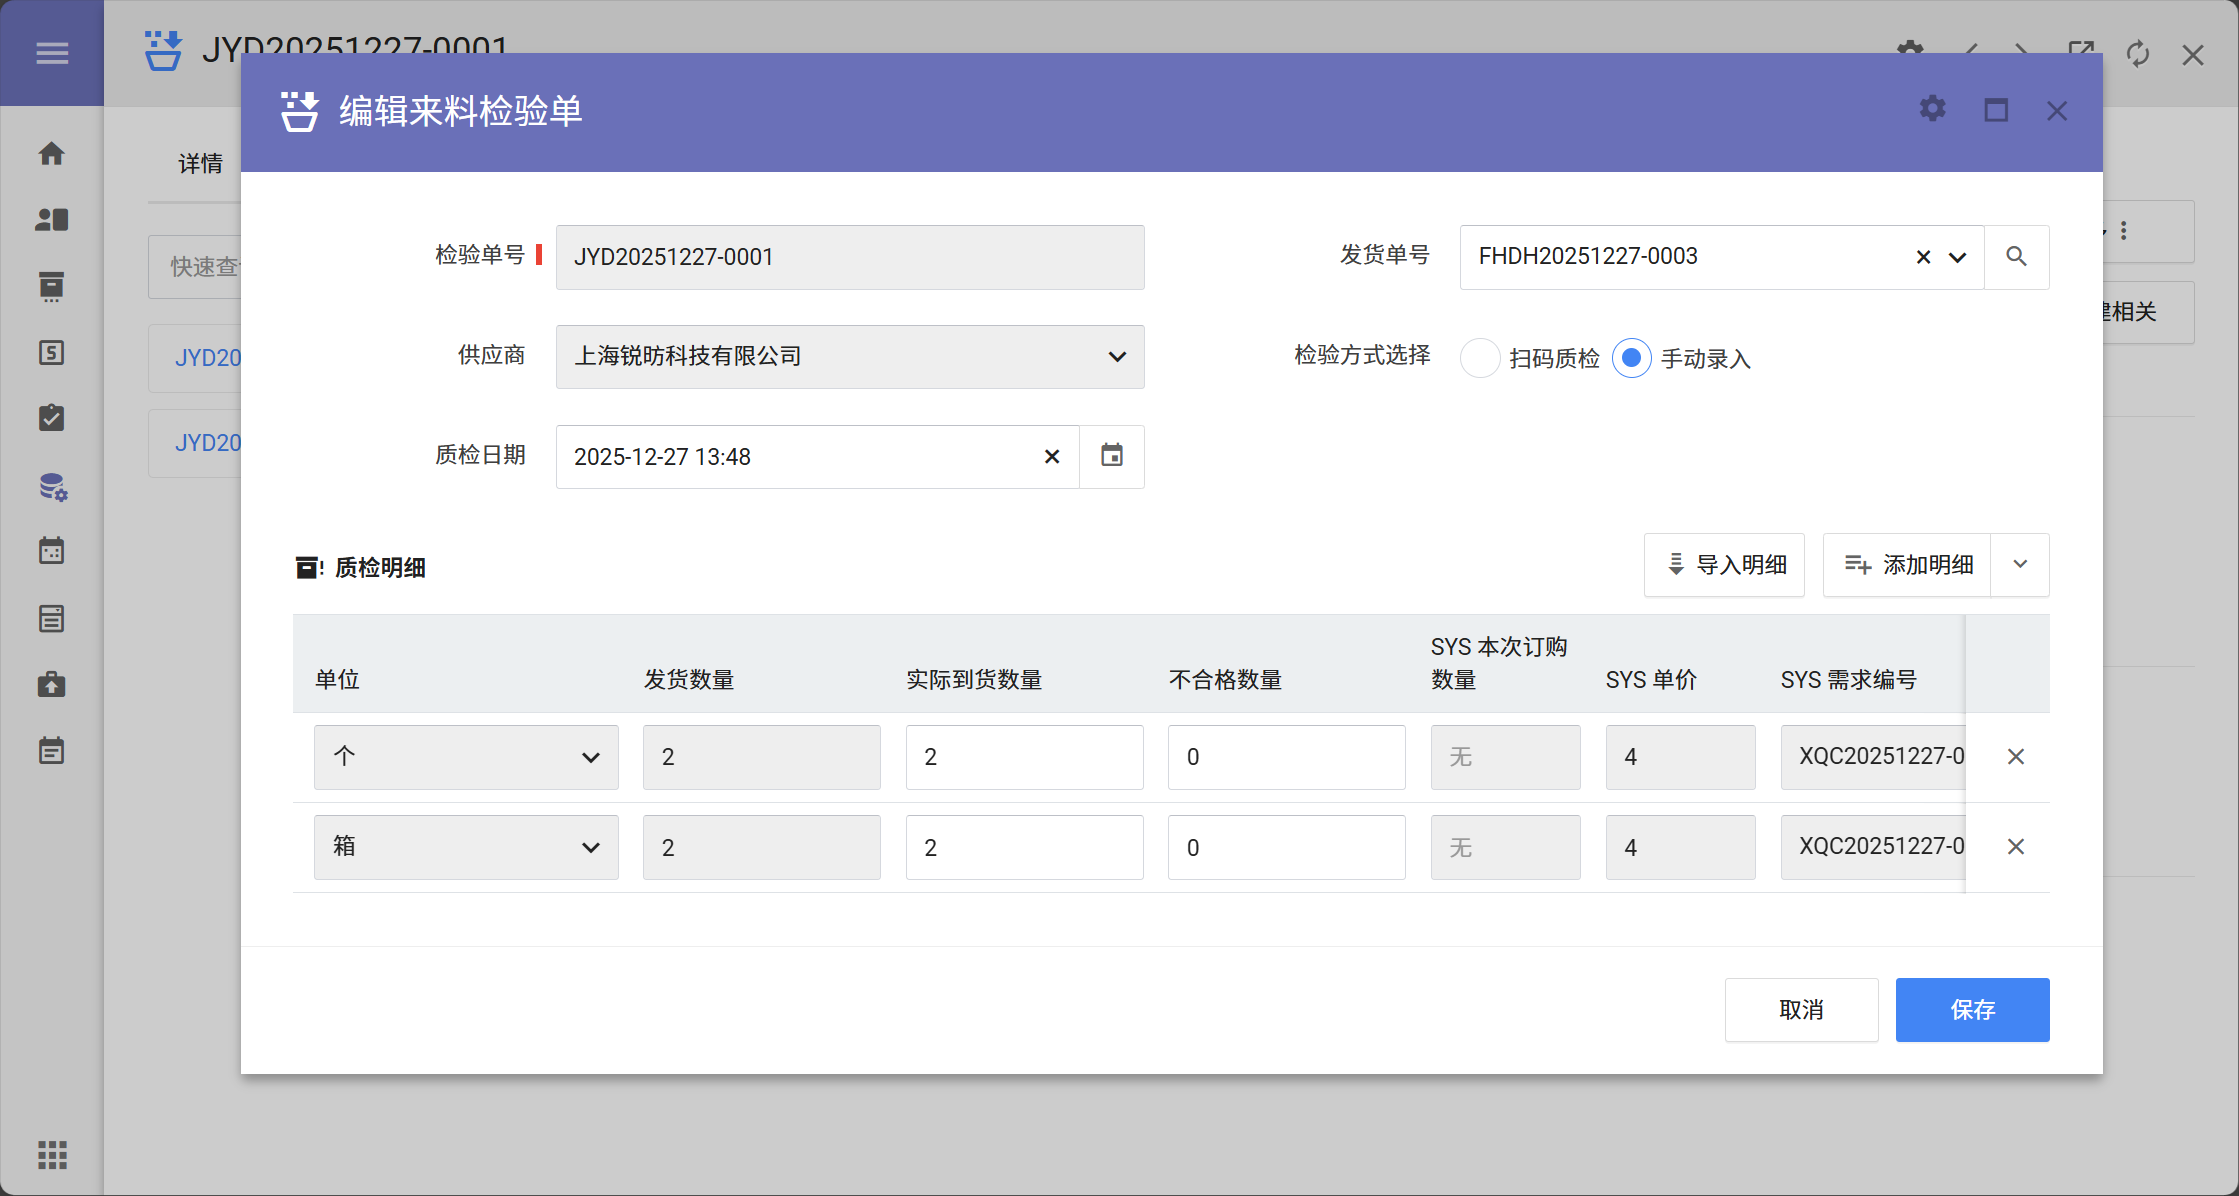Select the 手动录入 radio option
Image resolution: width=2239 pixels, height=1196 pixels.
point(1631,358)
